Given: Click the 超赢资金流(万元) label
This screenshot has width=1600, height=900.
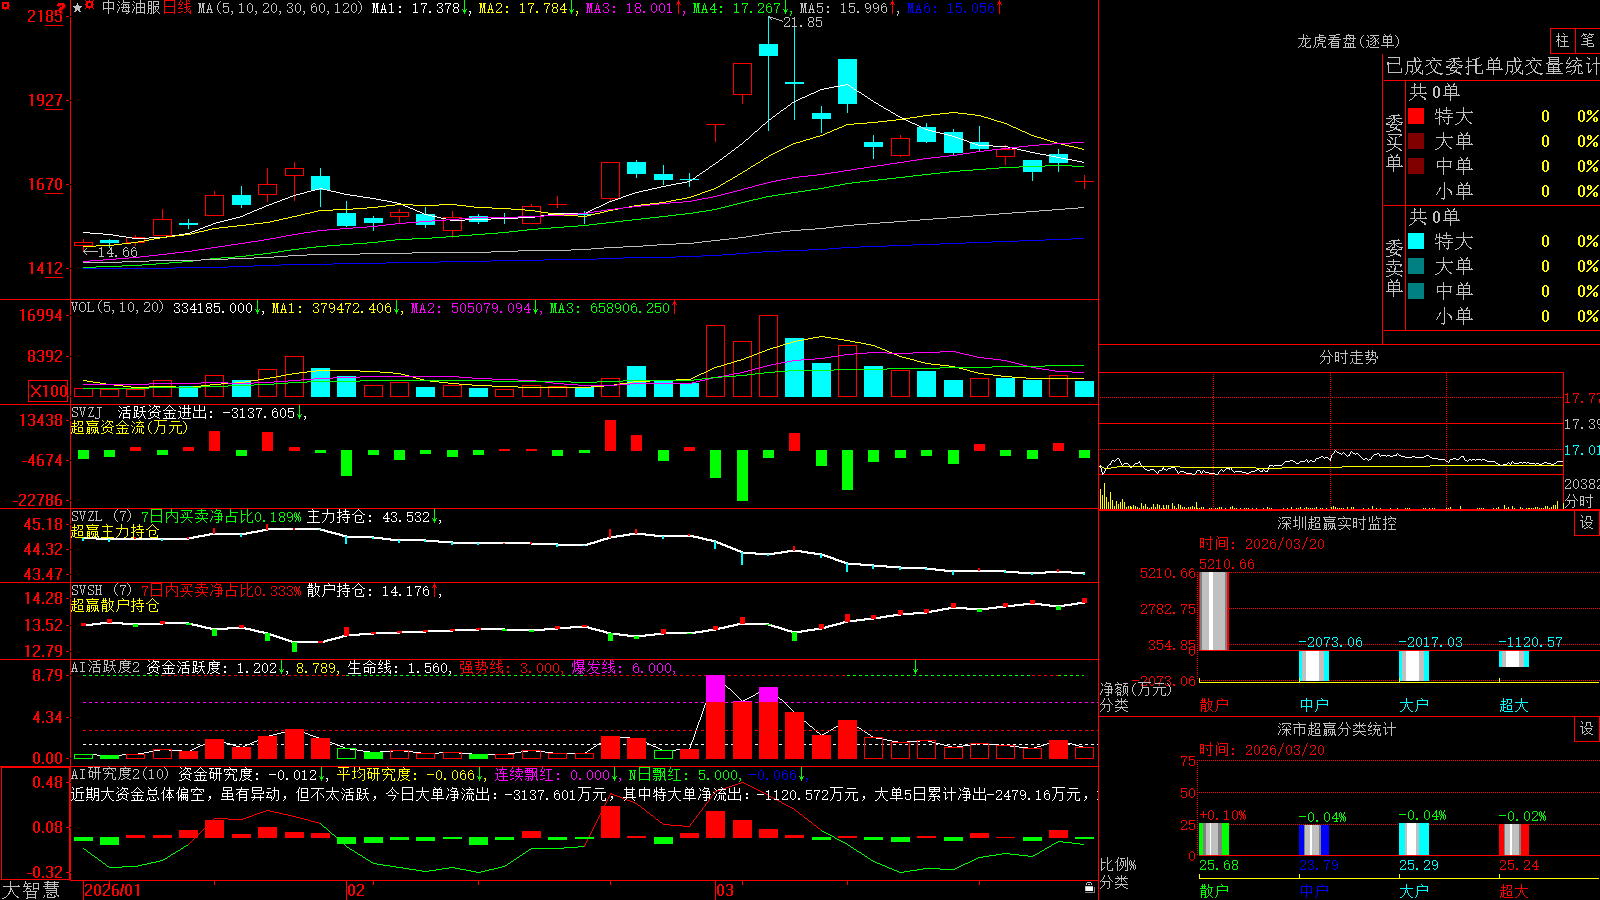Looking at the screenshot, I should (x=129, y=427).
